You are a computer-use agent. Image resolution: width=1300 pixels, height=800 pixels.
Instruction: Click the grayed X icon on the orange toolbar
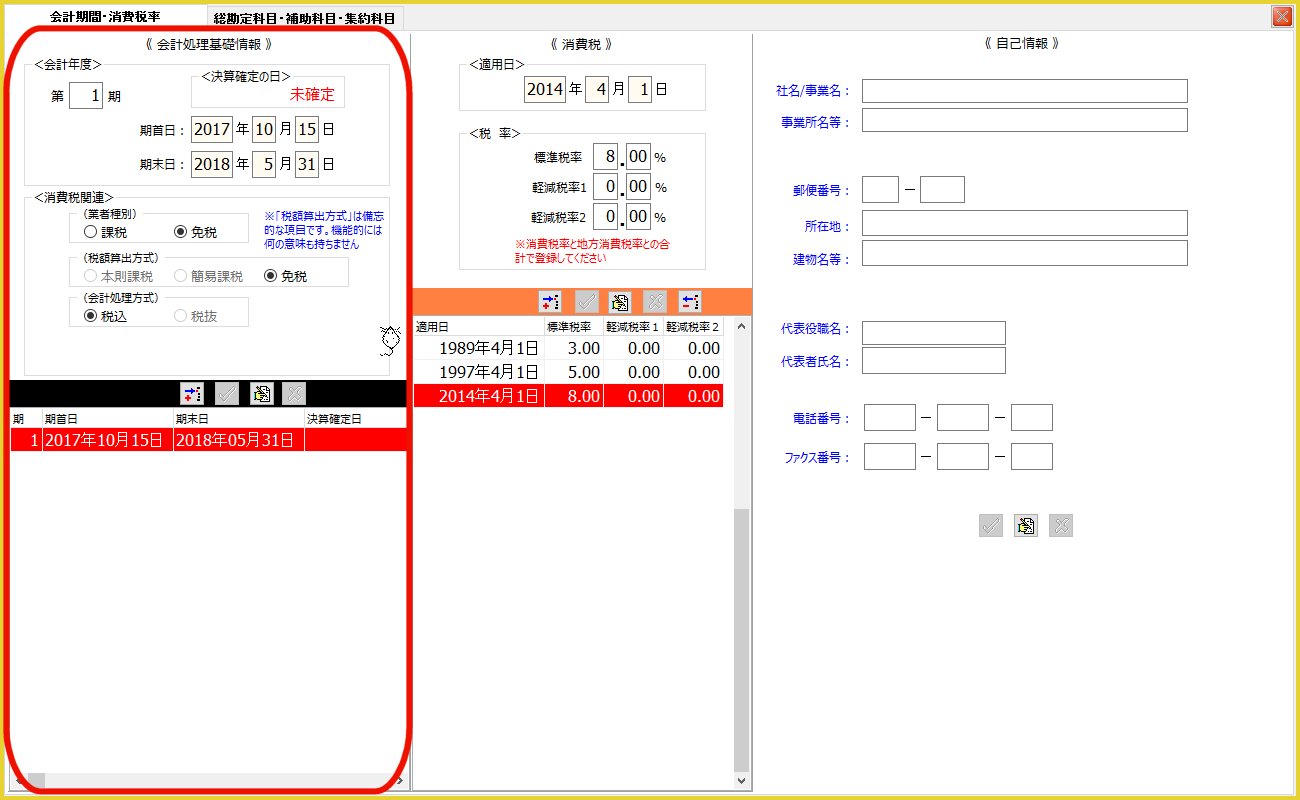pos(654,302)
